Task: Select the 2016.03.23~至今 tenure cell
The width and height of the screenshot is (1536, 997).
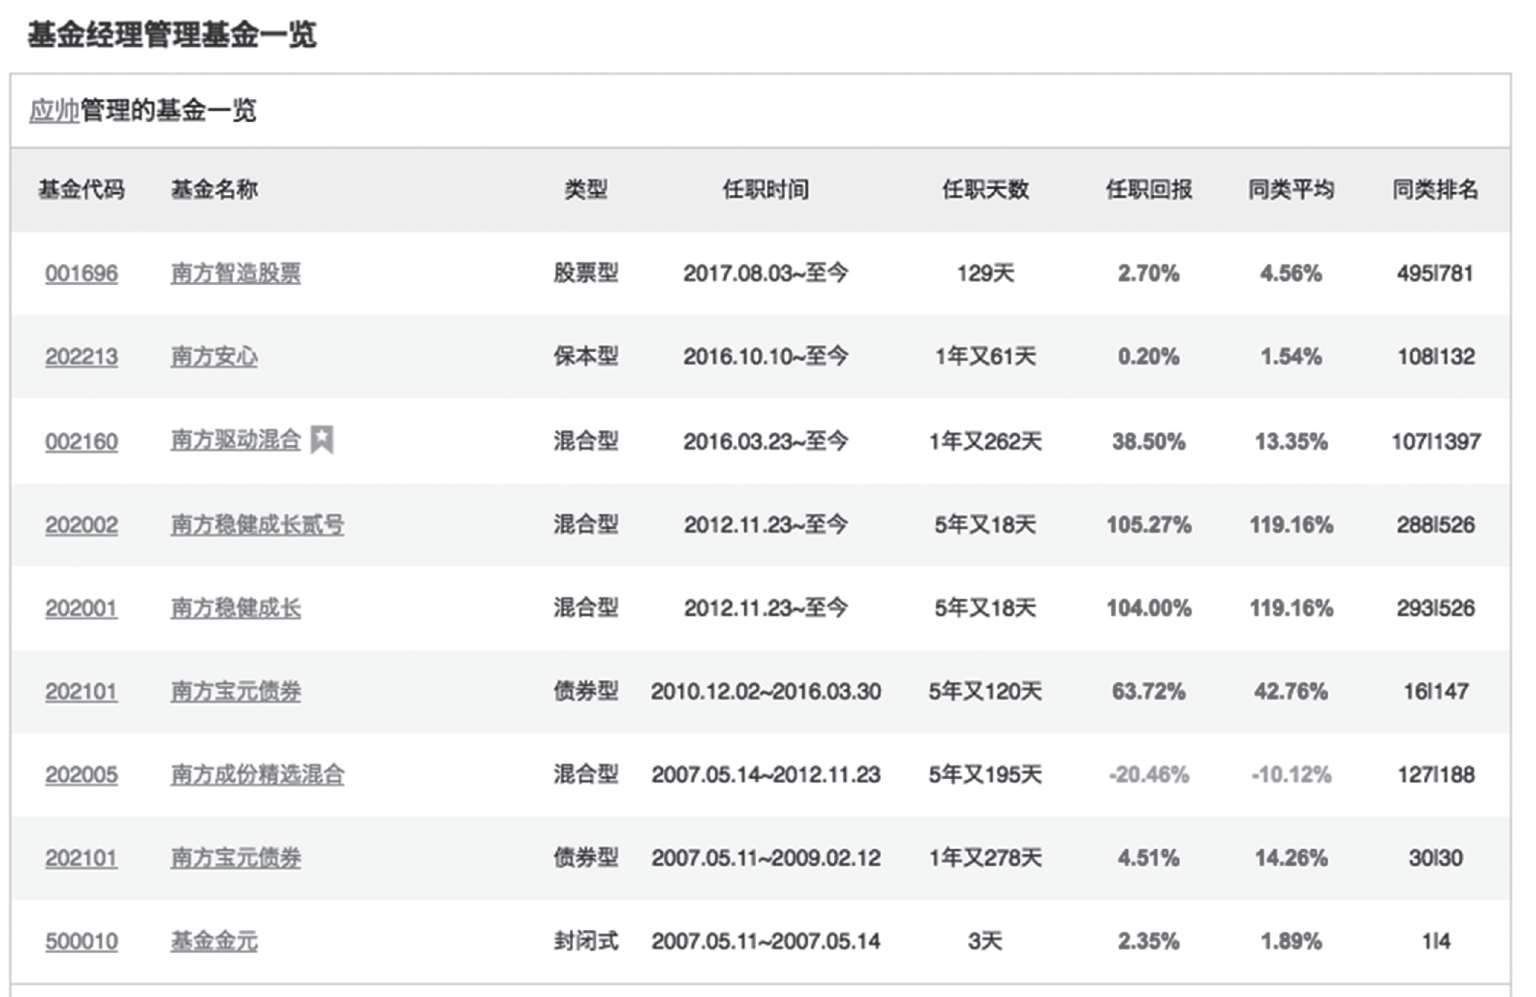Action: click(x=766, y=441)
